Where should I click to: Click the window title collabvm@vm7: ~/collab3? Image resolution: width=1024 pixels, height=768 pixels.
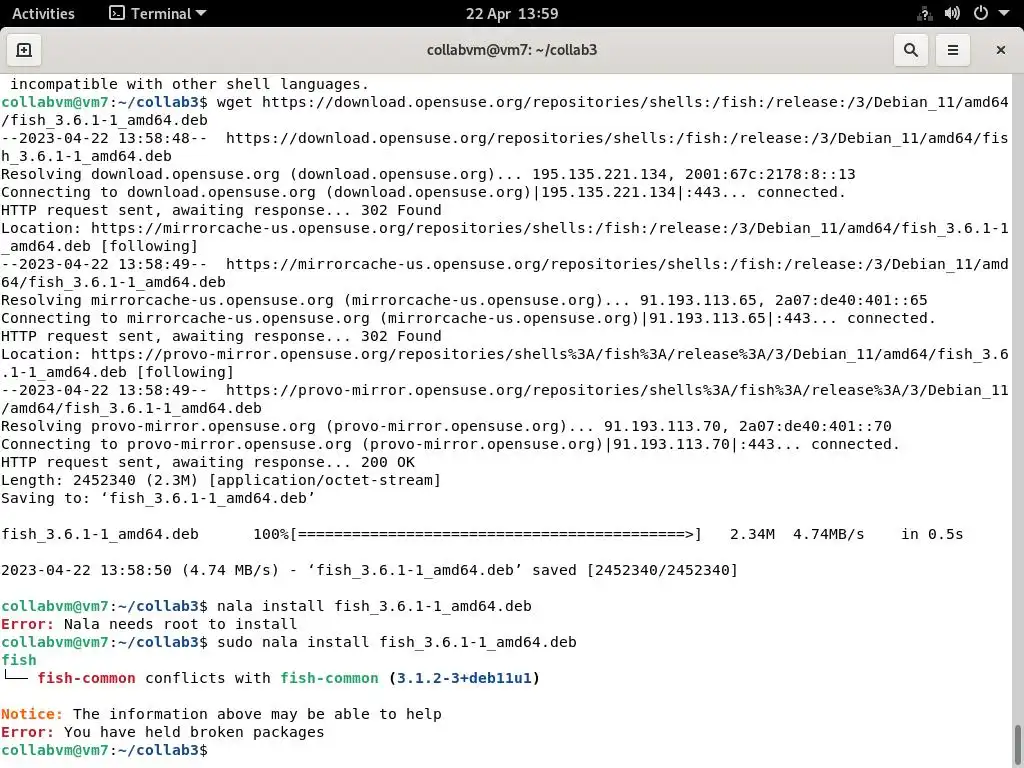point(512,50)
